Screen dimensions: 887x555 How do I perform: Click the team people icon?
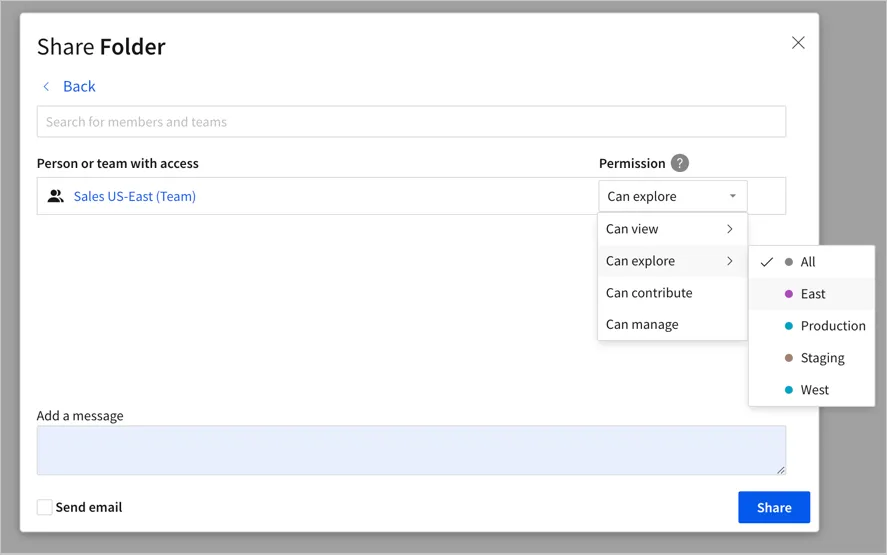point(55,196)
